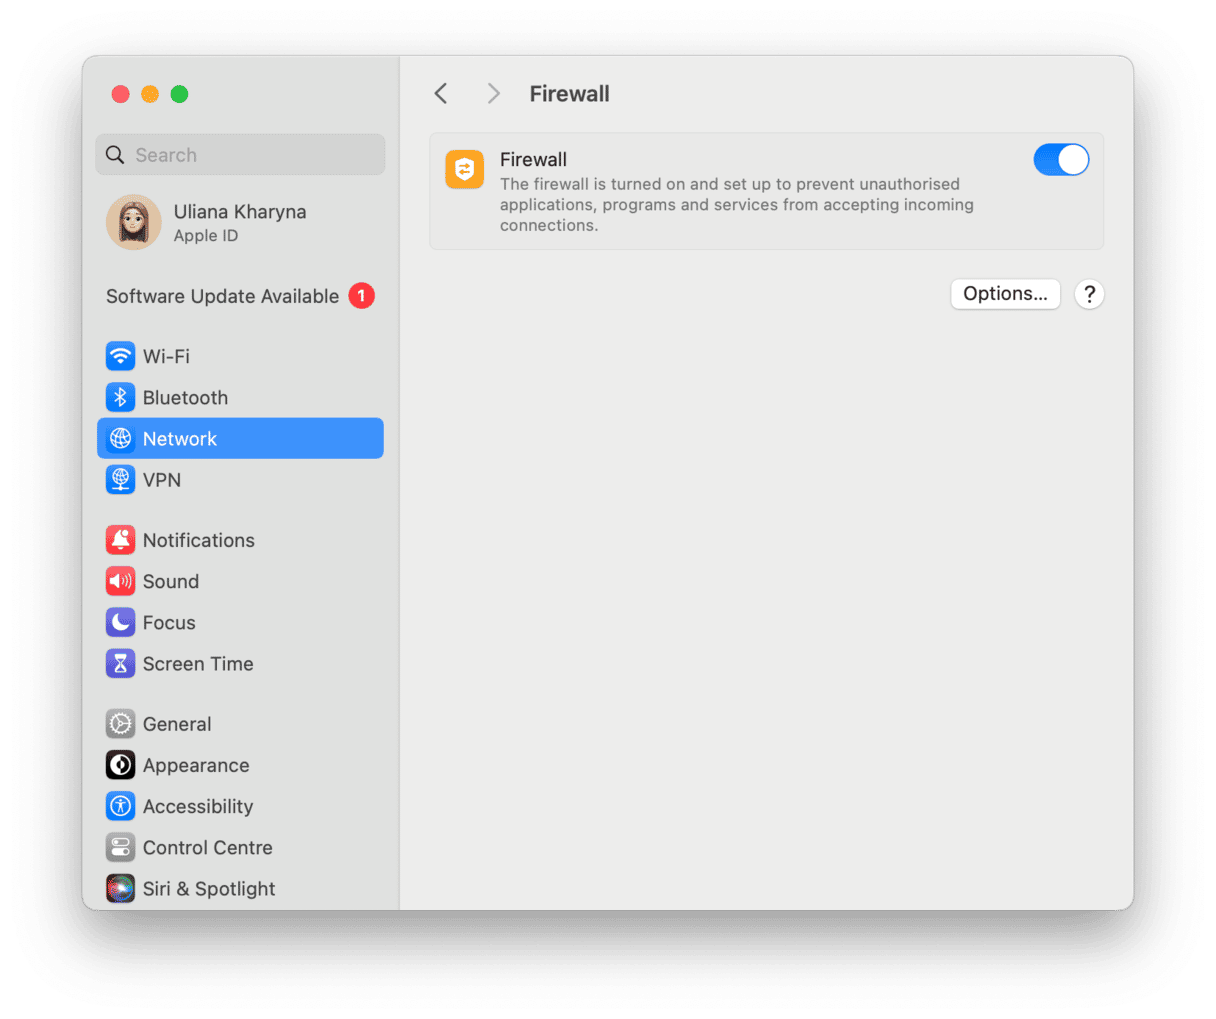The width and height of the screenshot is (1216, 1019).
Task: Select Control Centre label in the sidebar
Action: 208,847
